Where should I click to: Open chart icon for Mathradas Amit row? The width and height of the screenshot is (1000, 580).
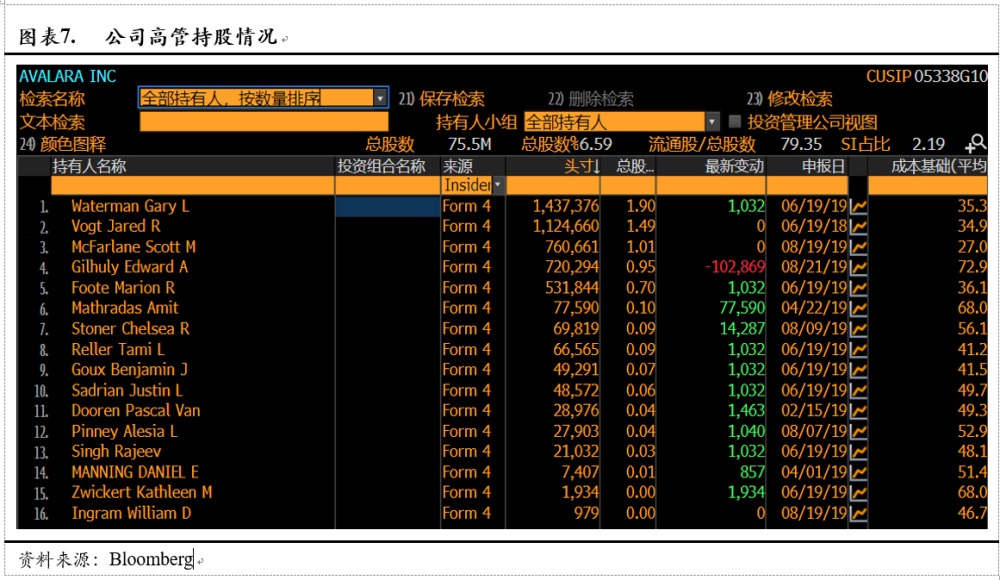click(x=858, y=308)
